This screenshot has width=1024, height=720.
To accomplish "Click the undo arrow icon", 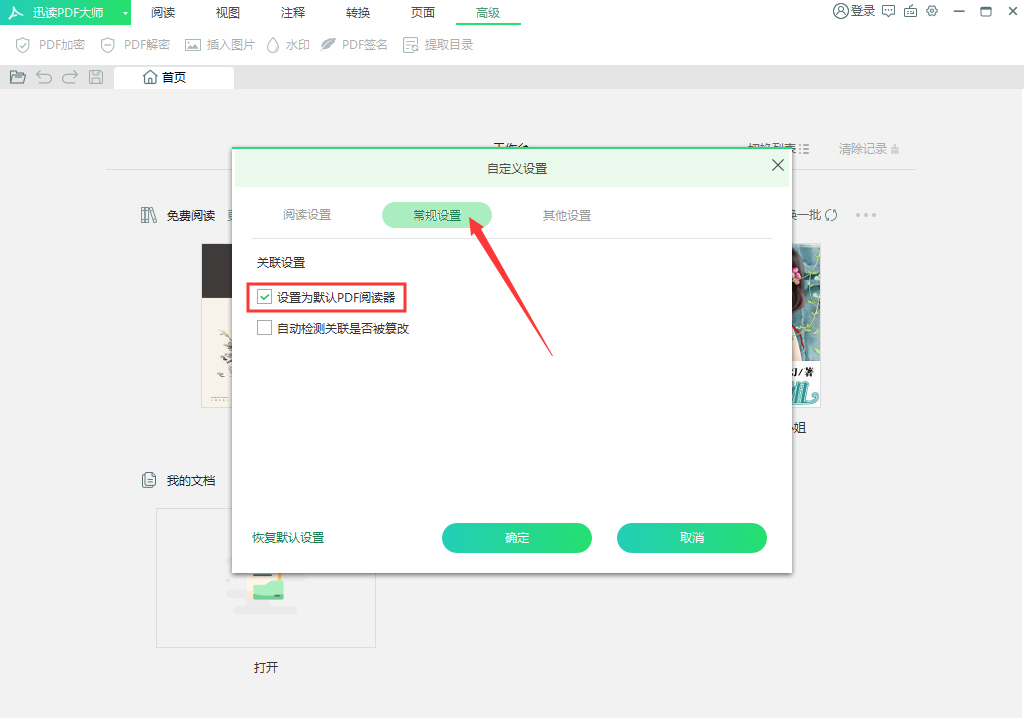I will tap(43, 76).
